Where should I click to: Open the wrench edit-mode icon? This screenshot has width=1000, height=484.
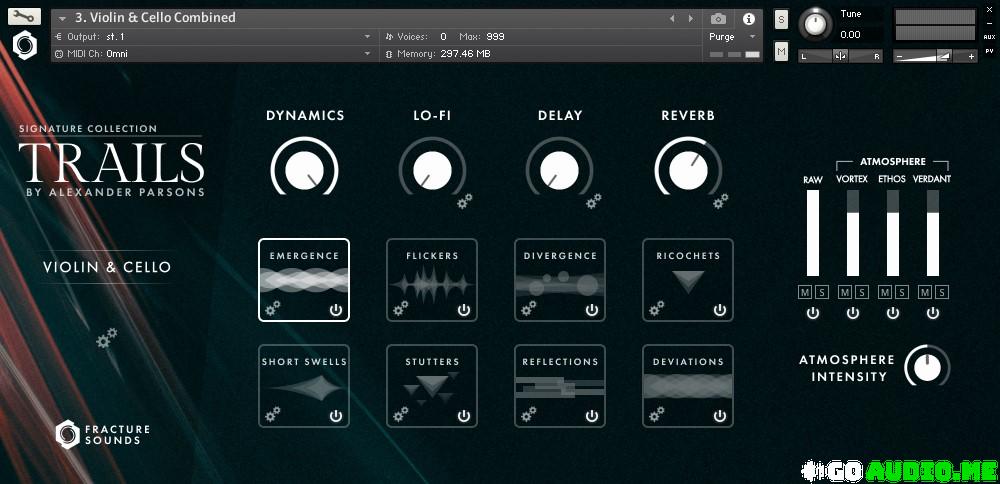pyautogui.click(x=25, y=17)
